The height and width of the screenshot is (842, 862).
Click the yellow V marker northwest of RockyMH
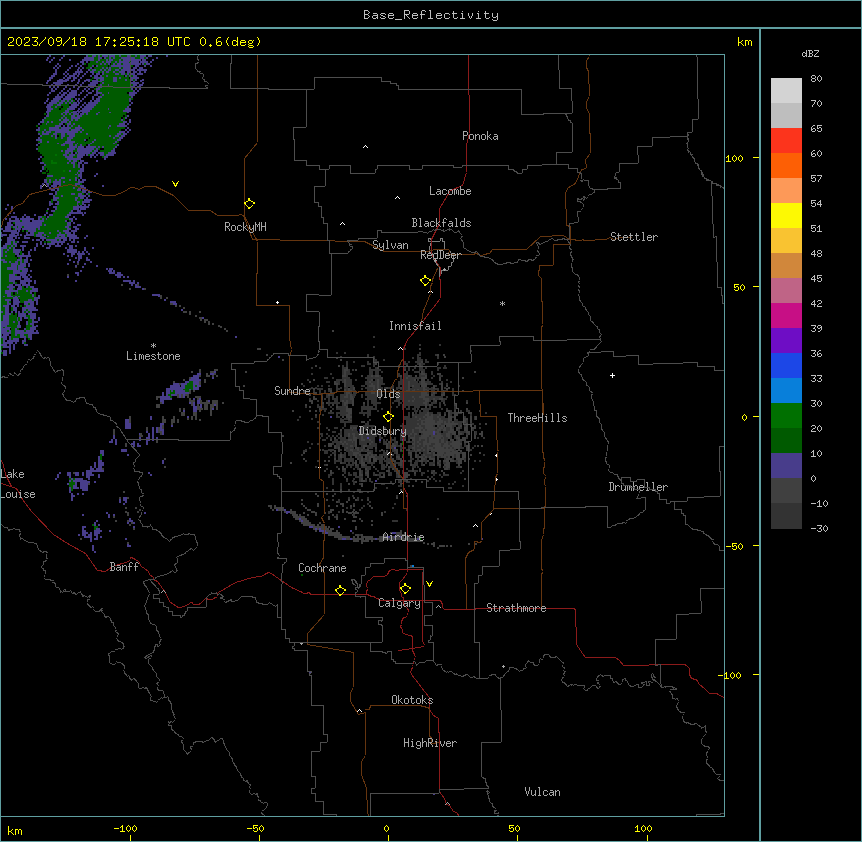175,184
